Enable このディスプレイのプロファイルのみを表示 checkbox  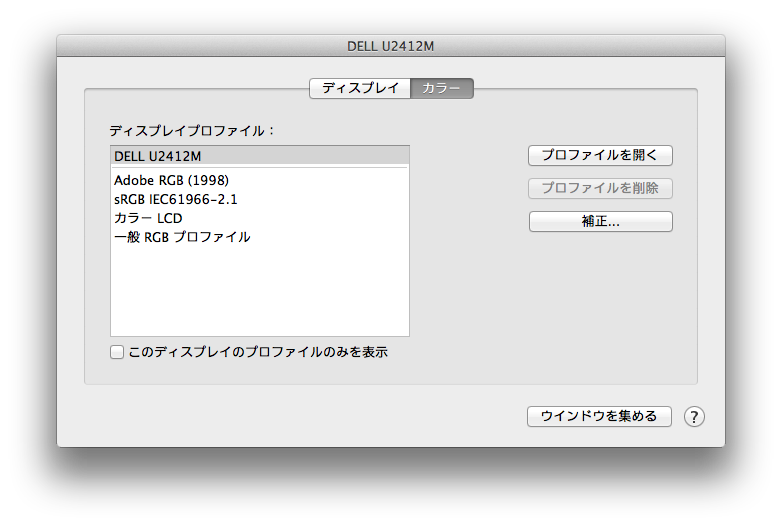[x=117, y=352]
